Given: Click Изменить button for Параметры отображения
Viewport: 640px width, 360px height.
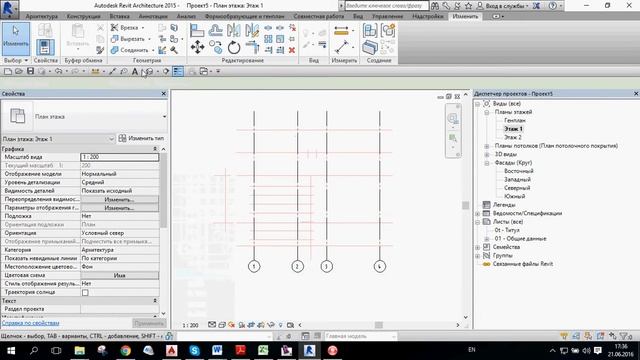Looking at the screenshot, I should (x=119, y=208).
